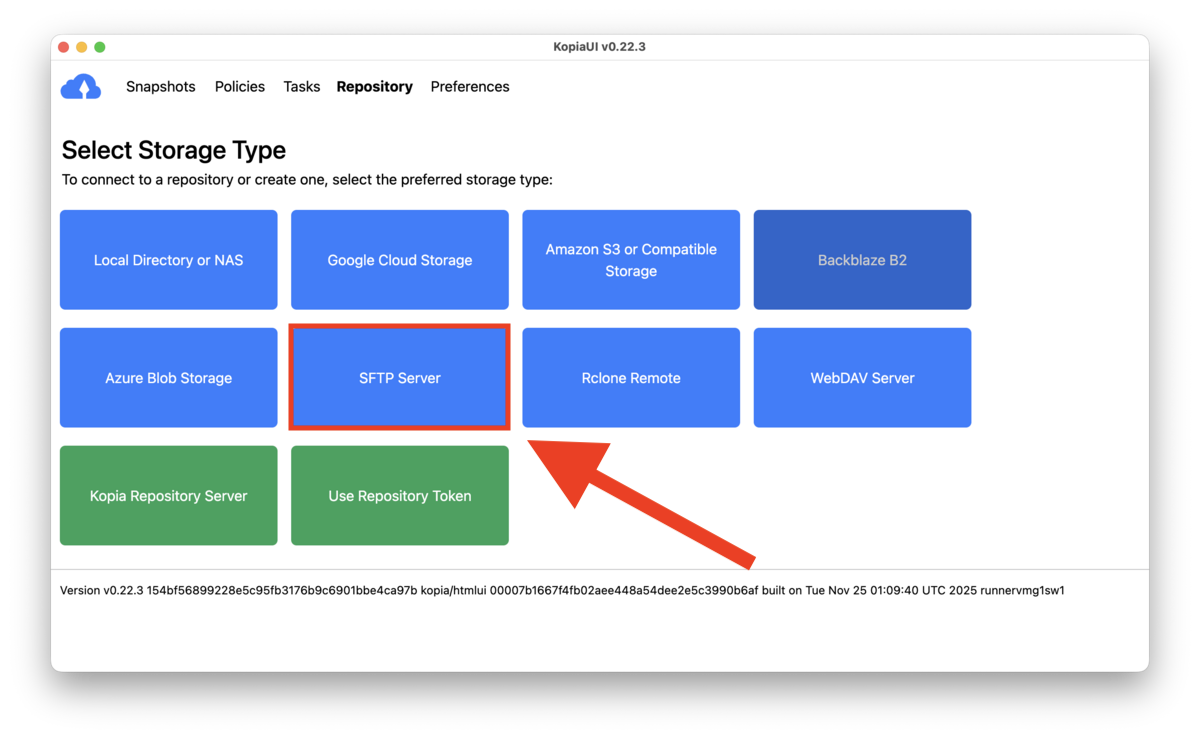Click the version info text in footer

pos(562,591)
